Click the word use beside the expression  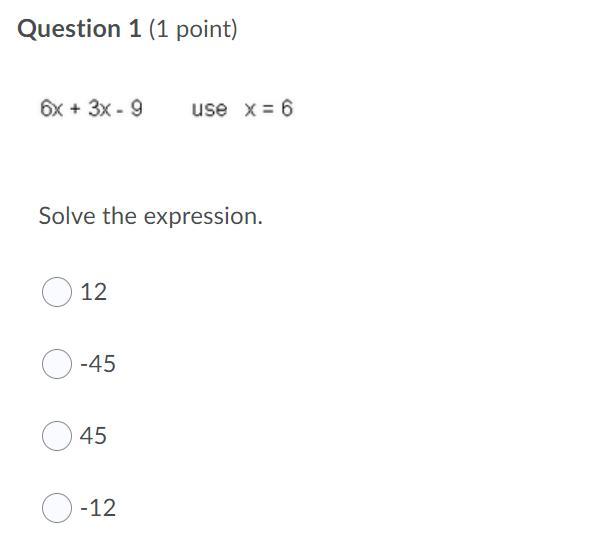tap(209, 109)
